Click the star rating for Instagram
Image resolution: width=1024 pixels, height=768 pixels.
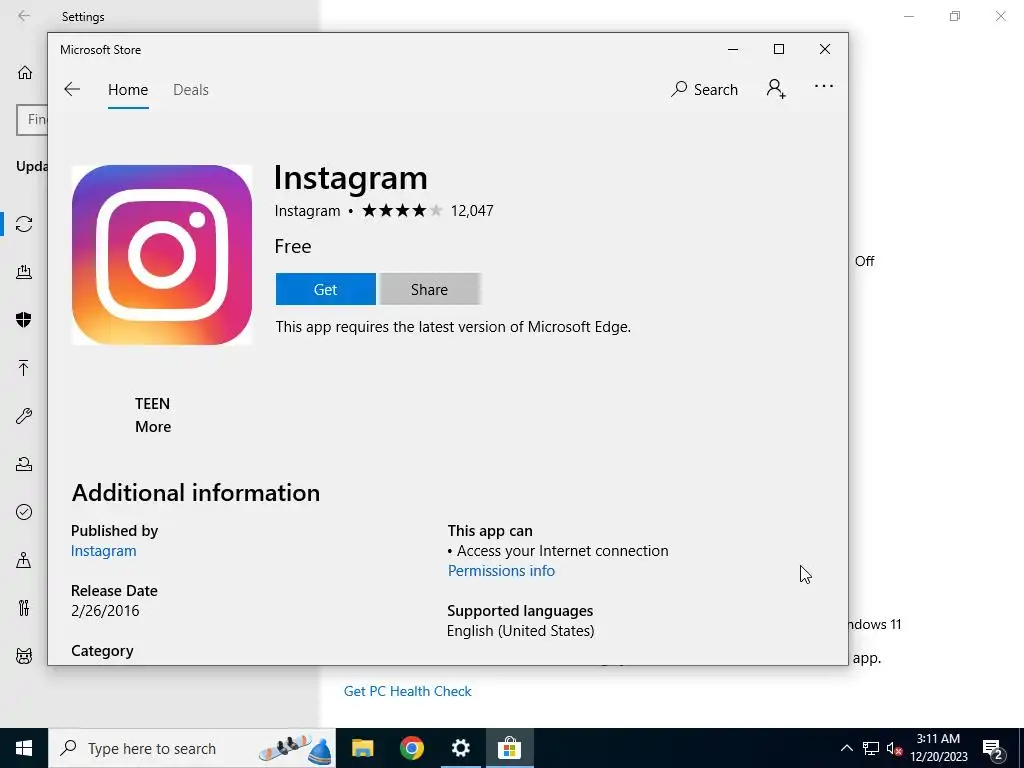point(402,210)
